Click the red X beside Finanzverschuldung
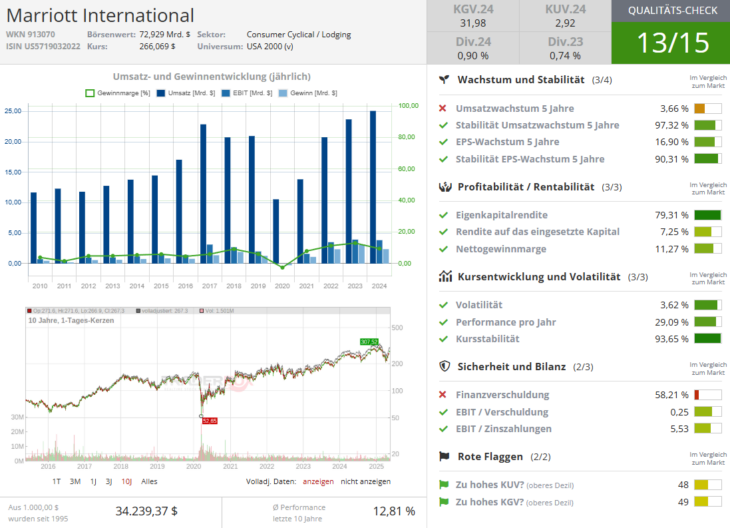The width and height of the screenshot is (730, 528). click(443, 395)
